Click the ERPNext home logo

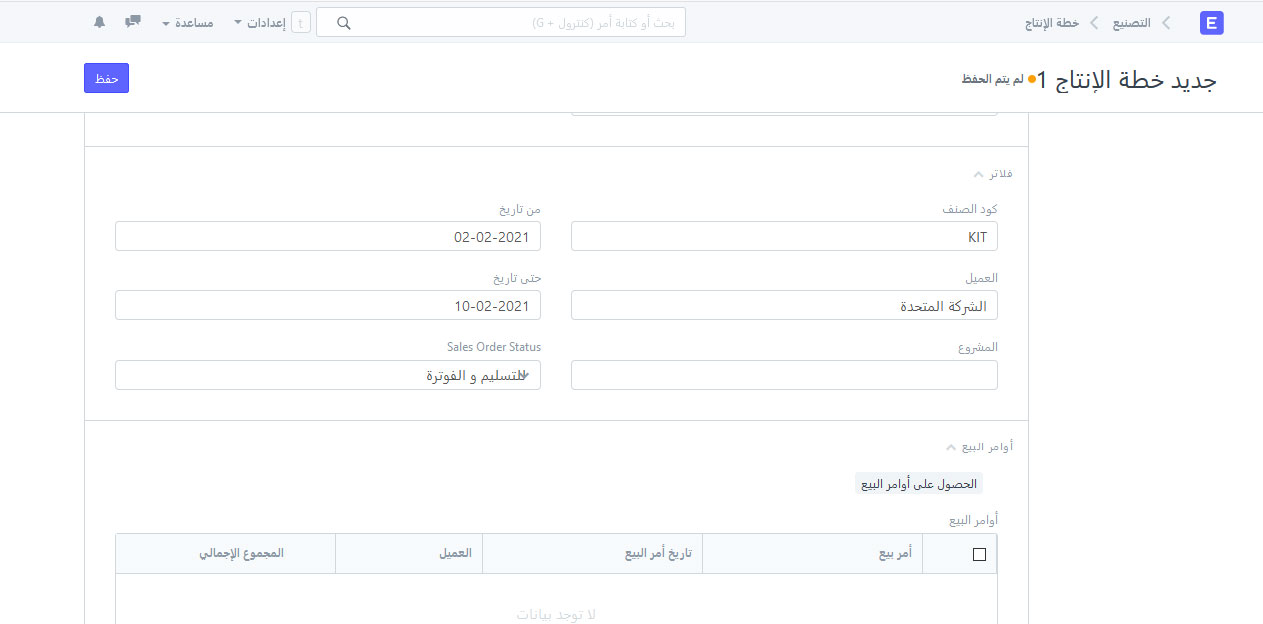point(1212,23)
